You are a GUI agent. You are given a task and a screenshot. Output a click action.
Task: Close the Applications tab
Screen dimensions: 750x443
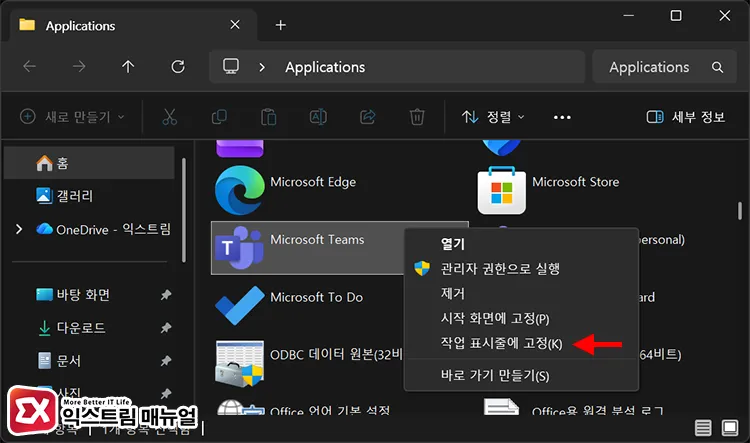coord(235,24)
